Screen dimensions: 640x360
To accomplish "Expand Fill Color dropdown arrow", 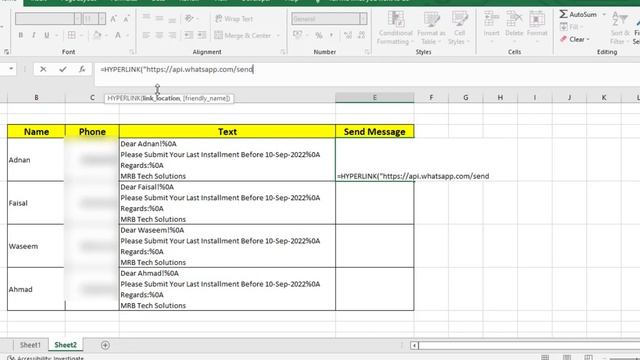I will coord(106,36).
